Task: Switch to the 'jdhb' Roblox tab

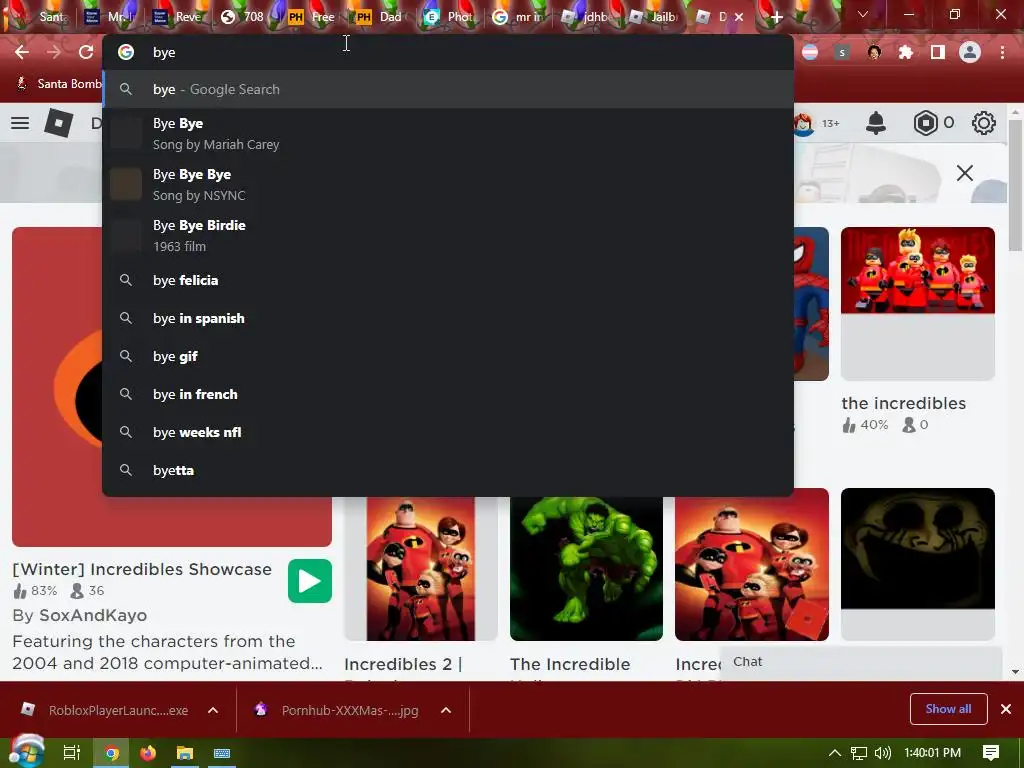Action: [586, 17]
